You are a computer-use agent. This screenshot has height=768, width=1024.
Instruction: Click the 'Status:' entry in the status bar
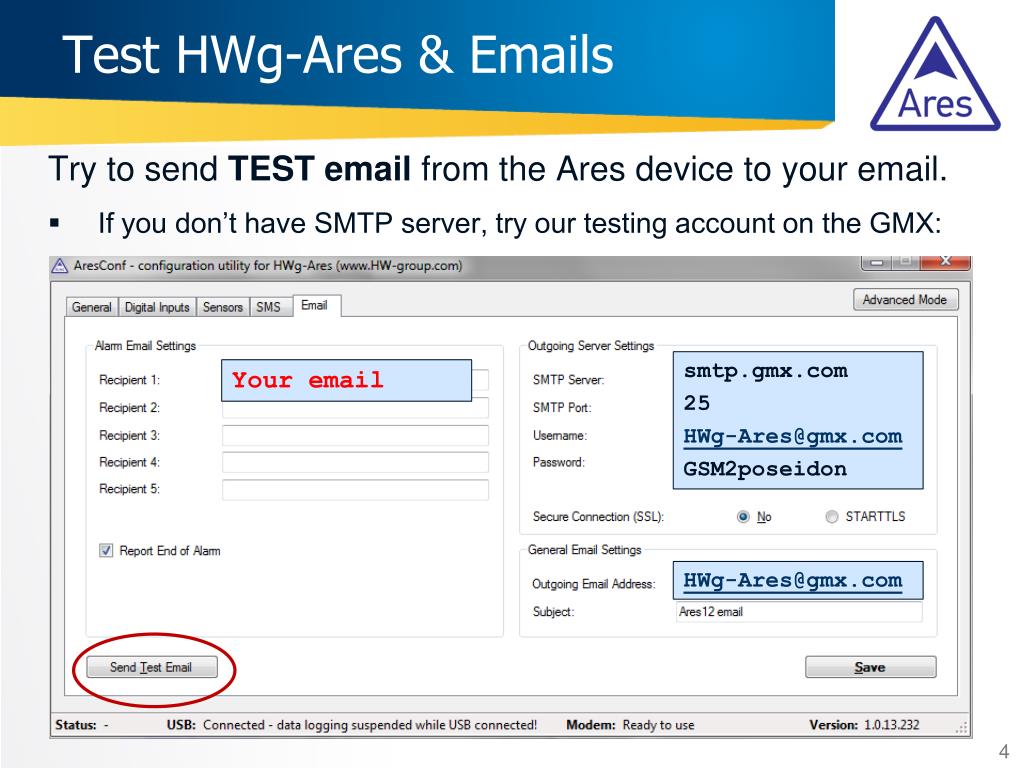point(82,725)
